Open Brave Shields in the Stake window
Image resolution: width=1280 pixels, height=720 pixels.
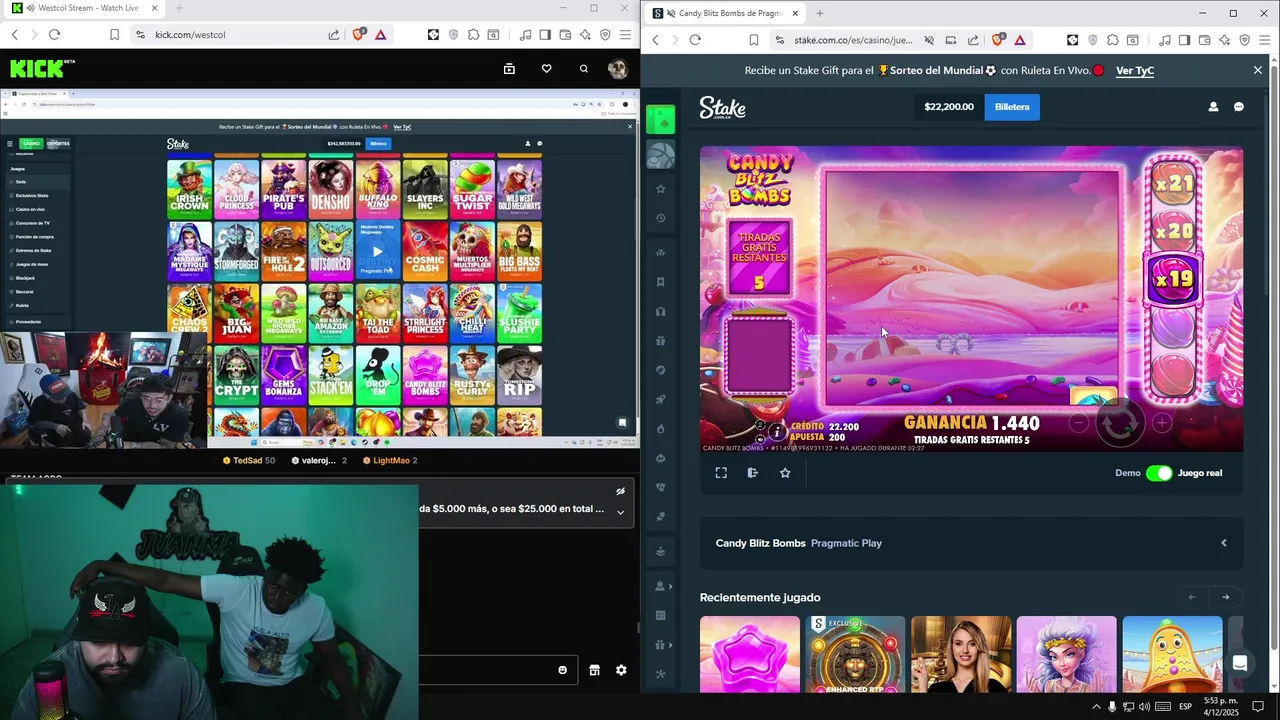[x=998, y=40]
